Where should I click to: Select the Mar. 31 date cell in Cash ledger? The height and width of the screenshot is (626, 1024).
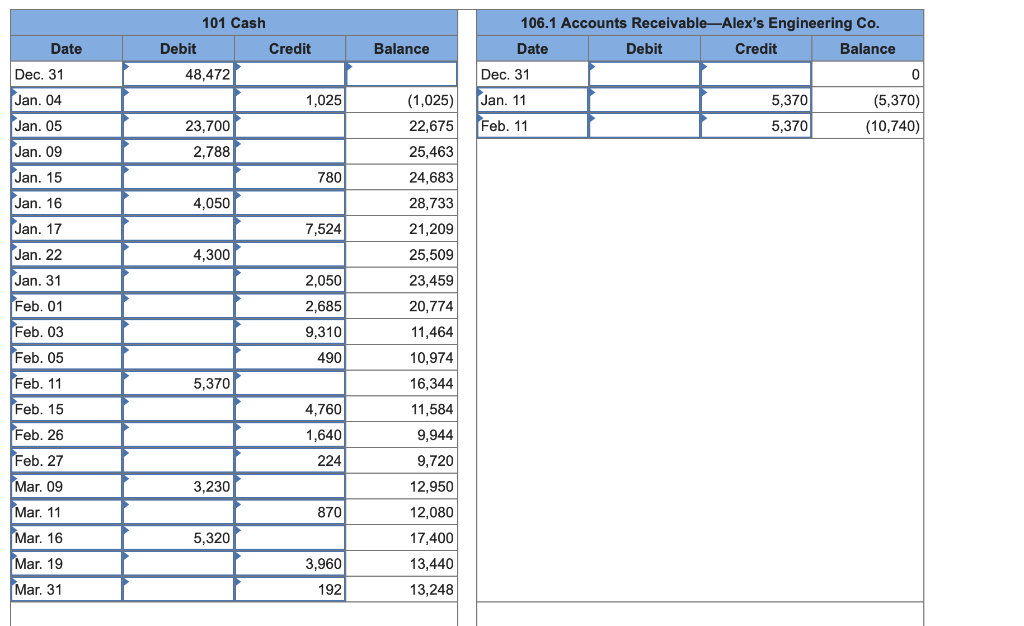pos(67,590)
